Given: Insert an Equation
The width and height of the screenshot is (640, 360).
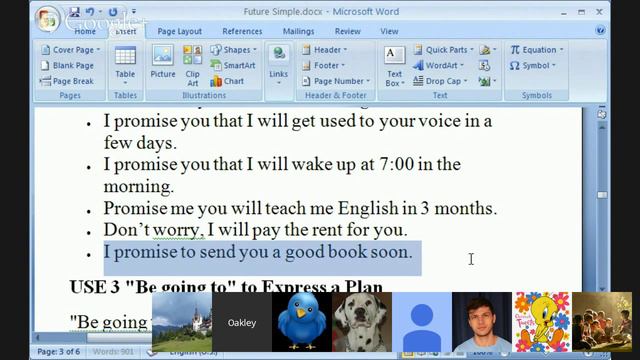Looking at the screenshot, I should pos(537,50).
